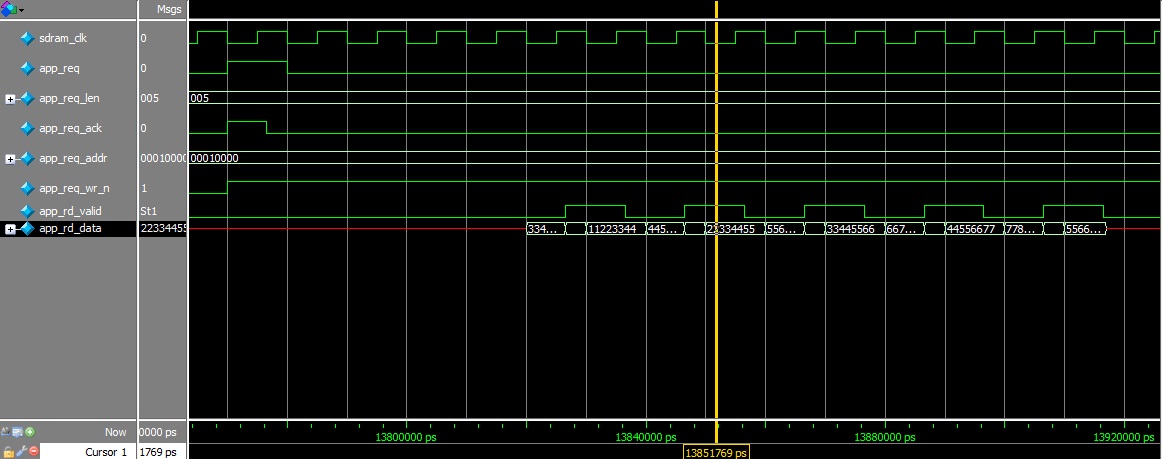Click the edit grid and timeline icon
The height and width of the screenshot is (459, 1163).
coord(19,432)
